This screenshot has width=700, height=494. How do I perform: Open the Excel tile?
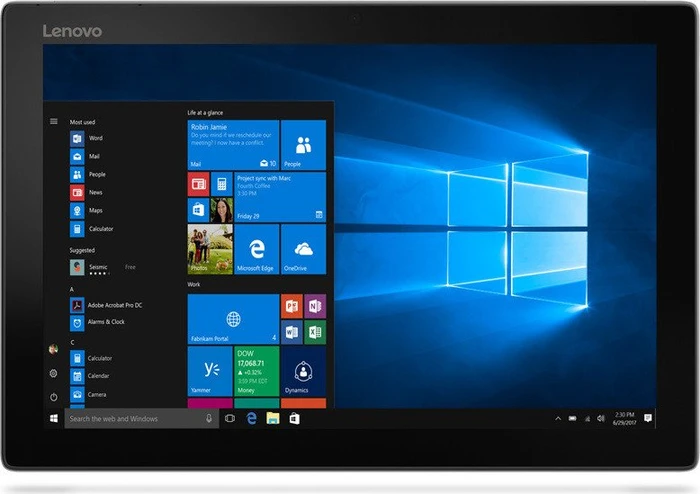coord(315,332)
